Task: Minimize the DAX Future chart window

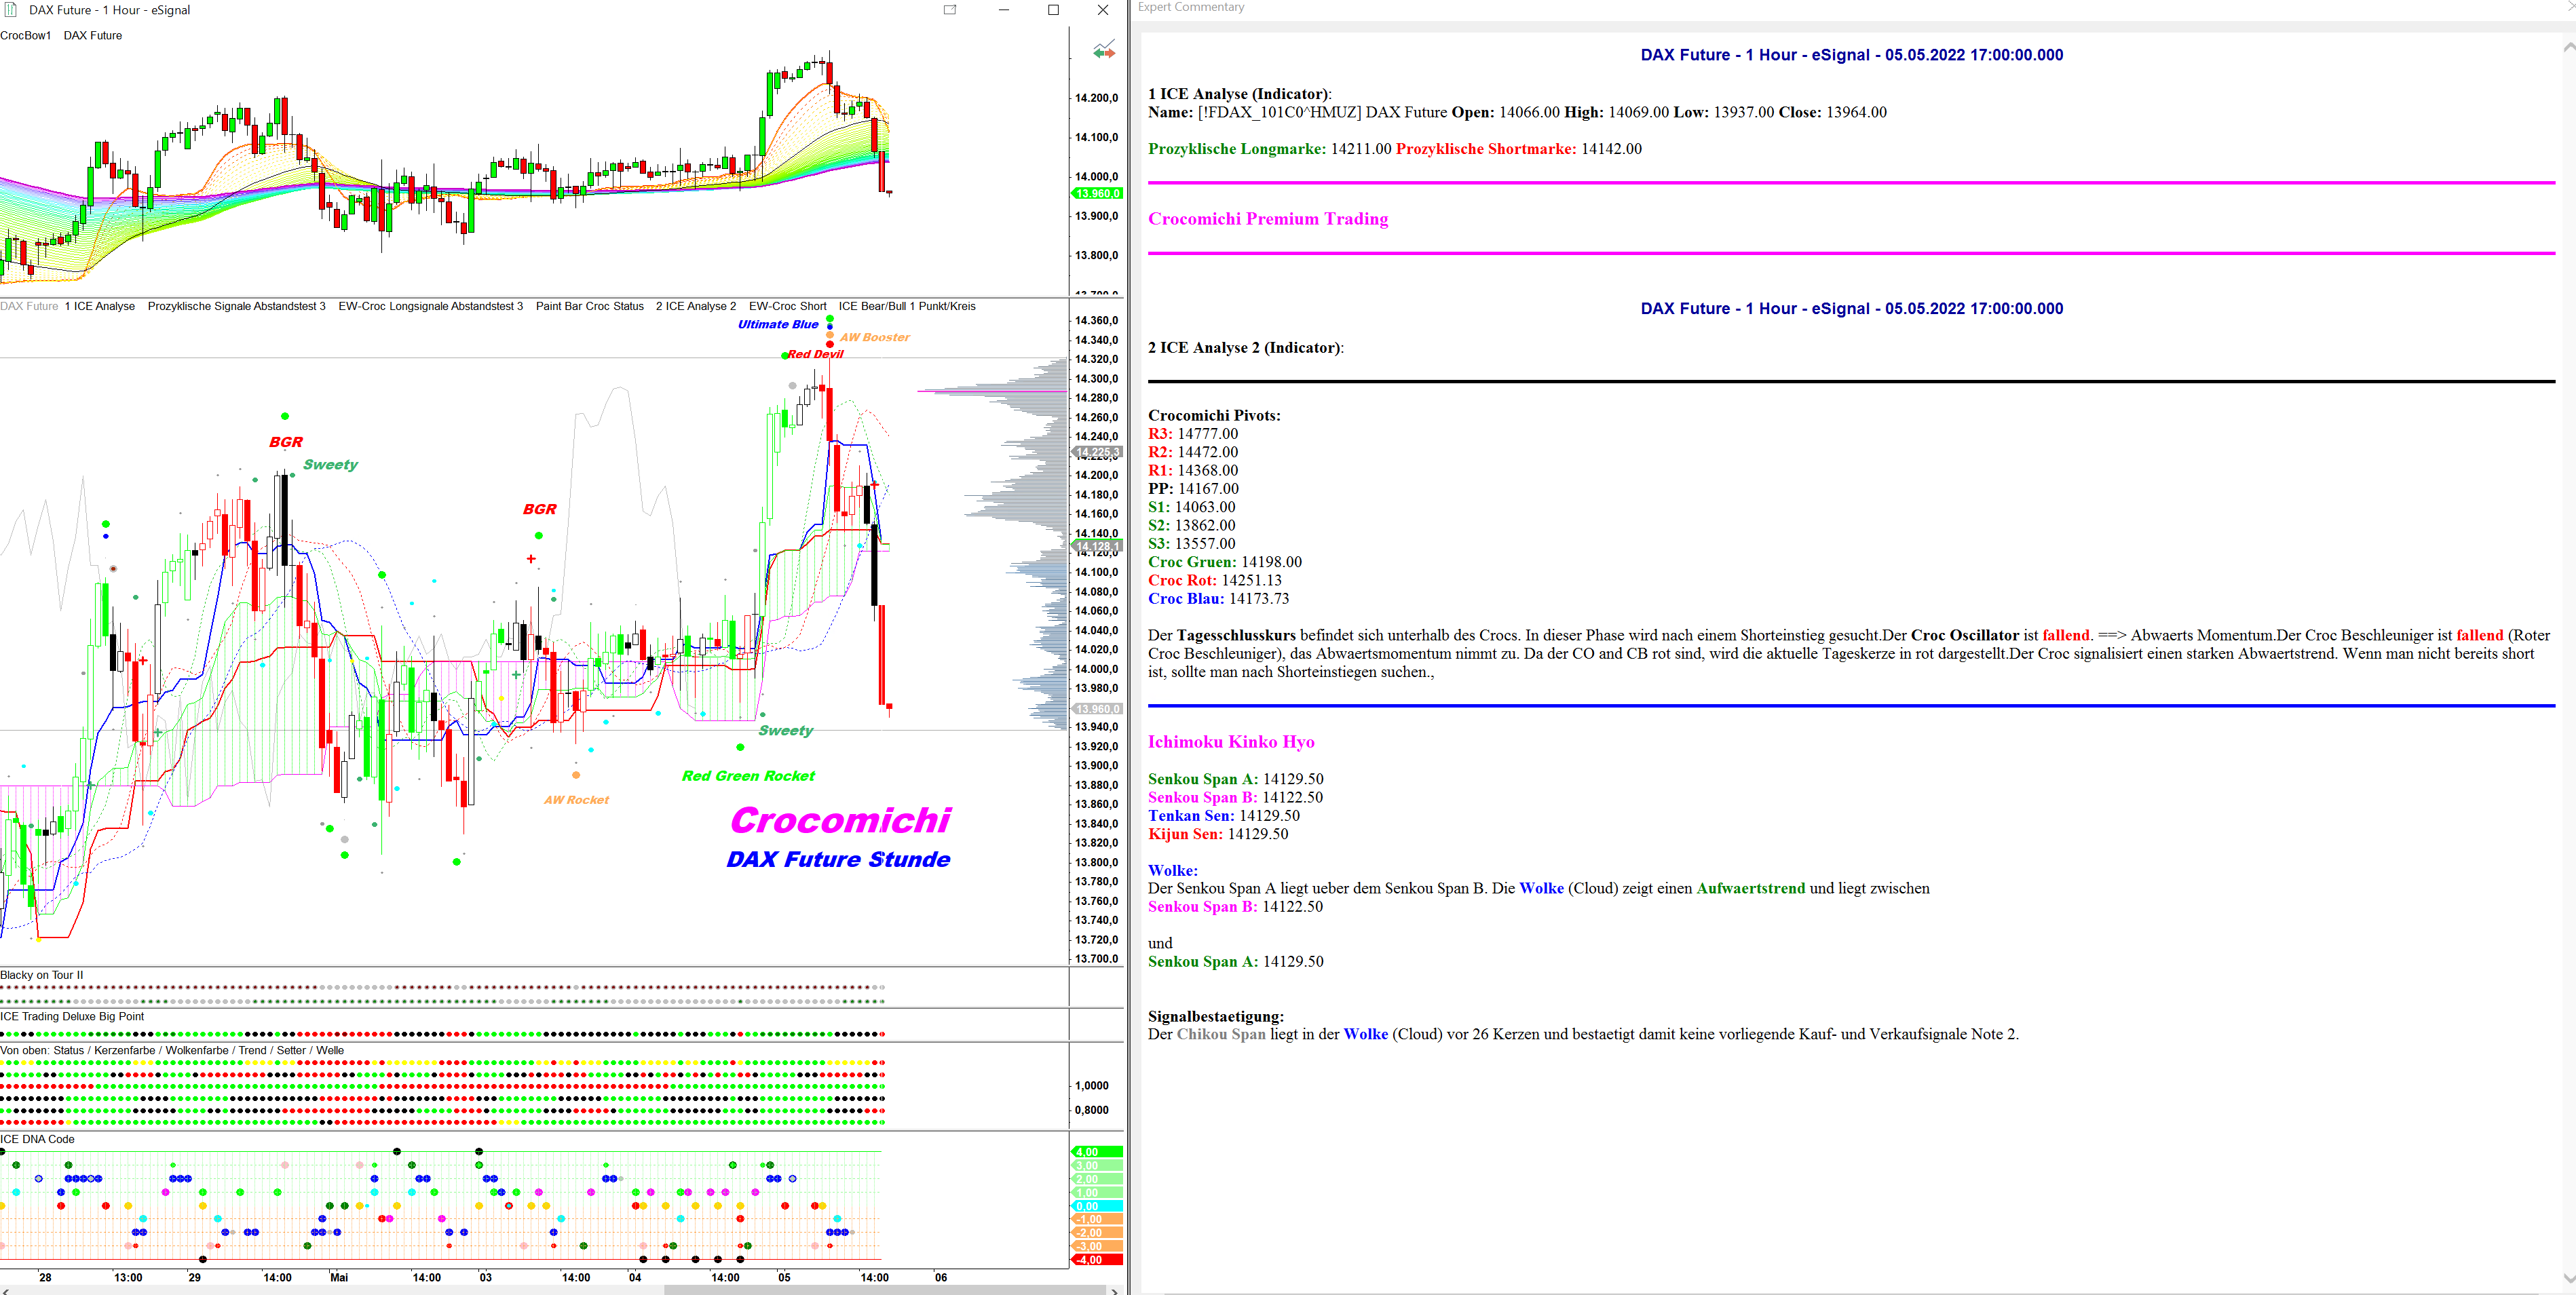Action: (1004, 10)
